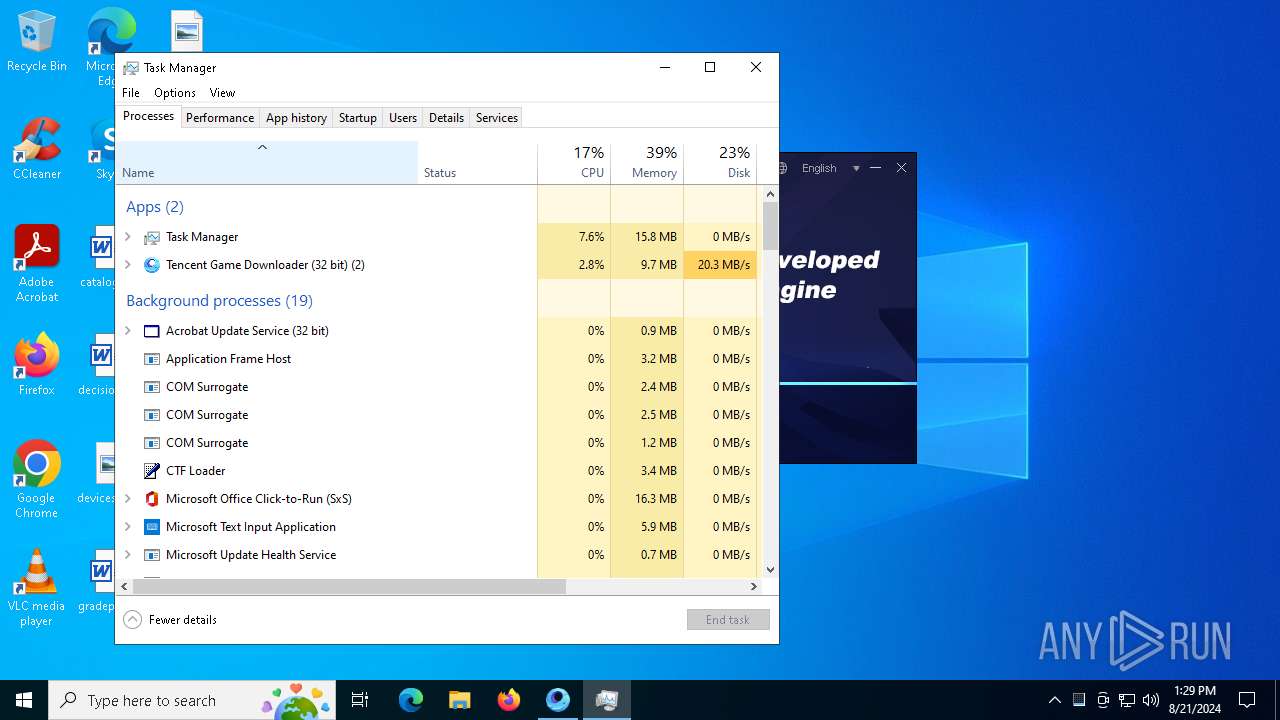Viewport: 1280px width, 720px height.
Task: Open VLC media player desktop shortcut
Action: click(x=36, y=588)
